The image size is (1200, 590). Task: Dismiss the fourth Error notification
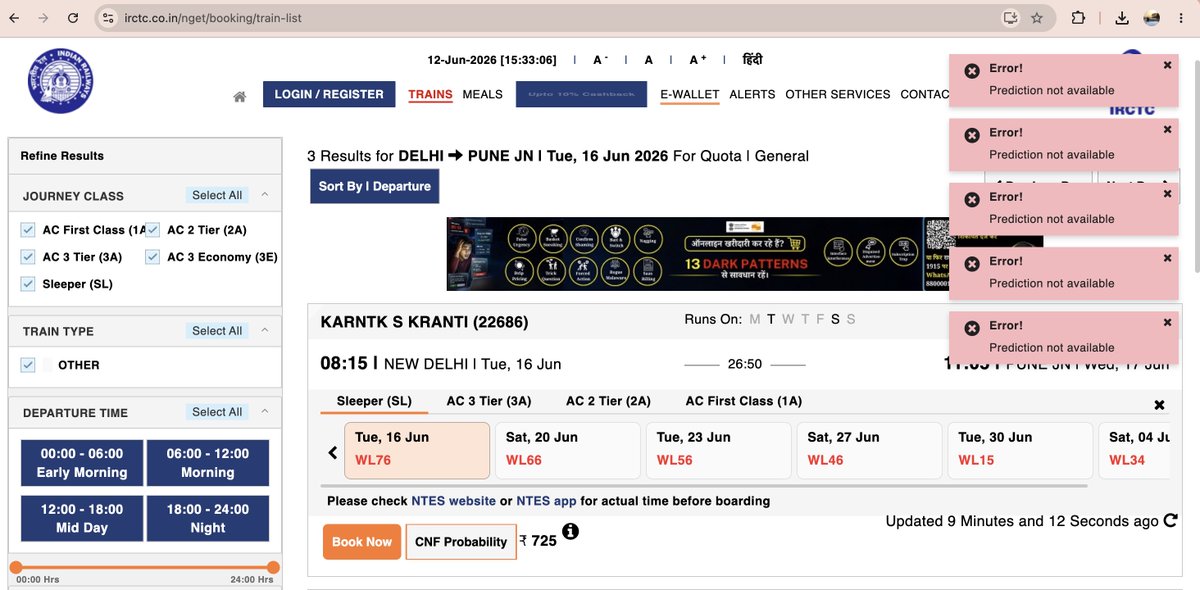1167,258
